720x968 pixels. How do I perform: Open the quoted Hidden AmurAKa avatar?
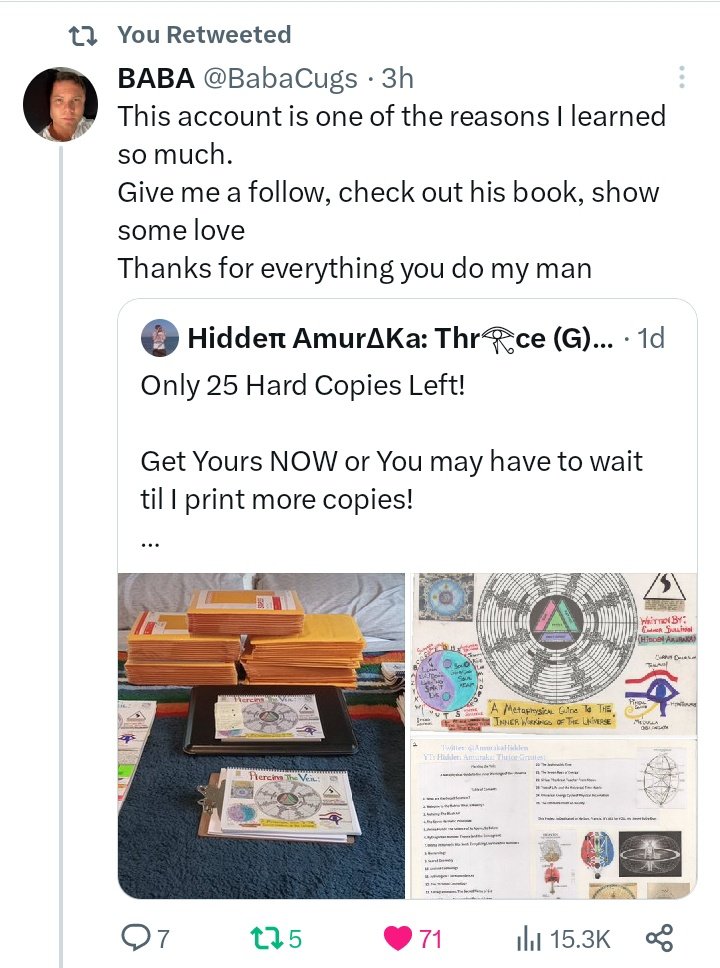point(160,338)
